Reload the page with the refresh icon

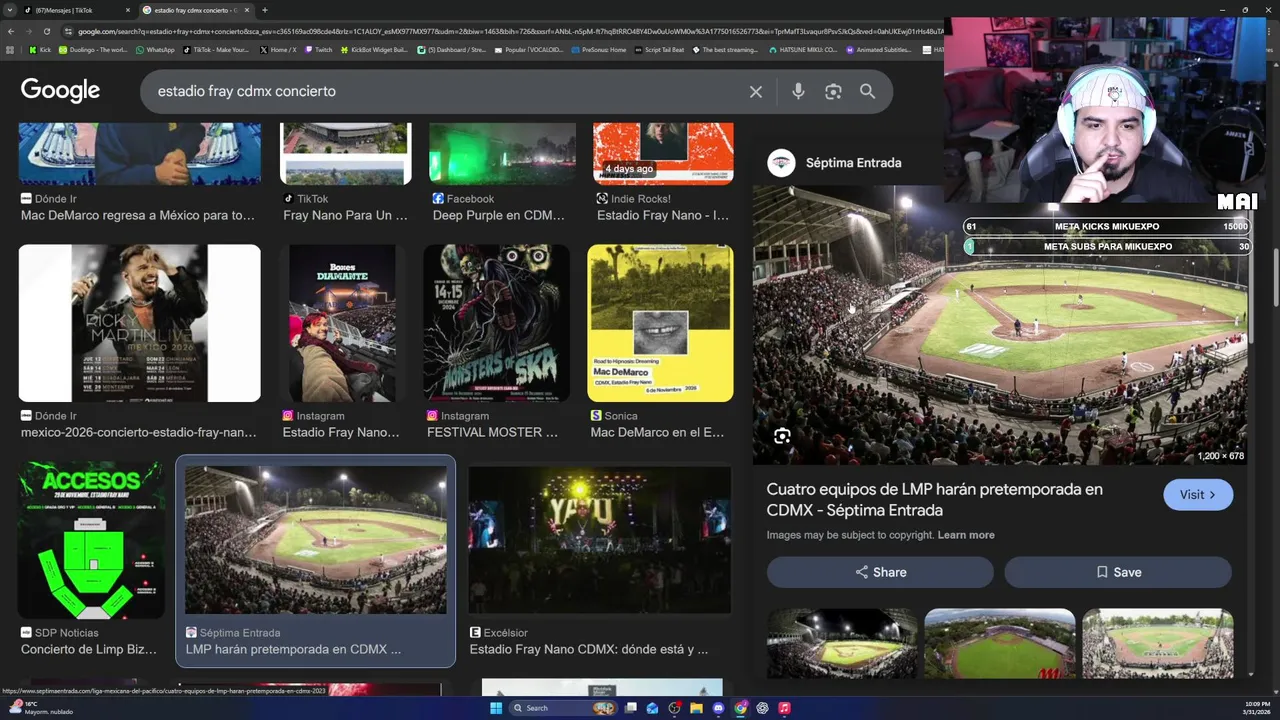coord(45,31)
